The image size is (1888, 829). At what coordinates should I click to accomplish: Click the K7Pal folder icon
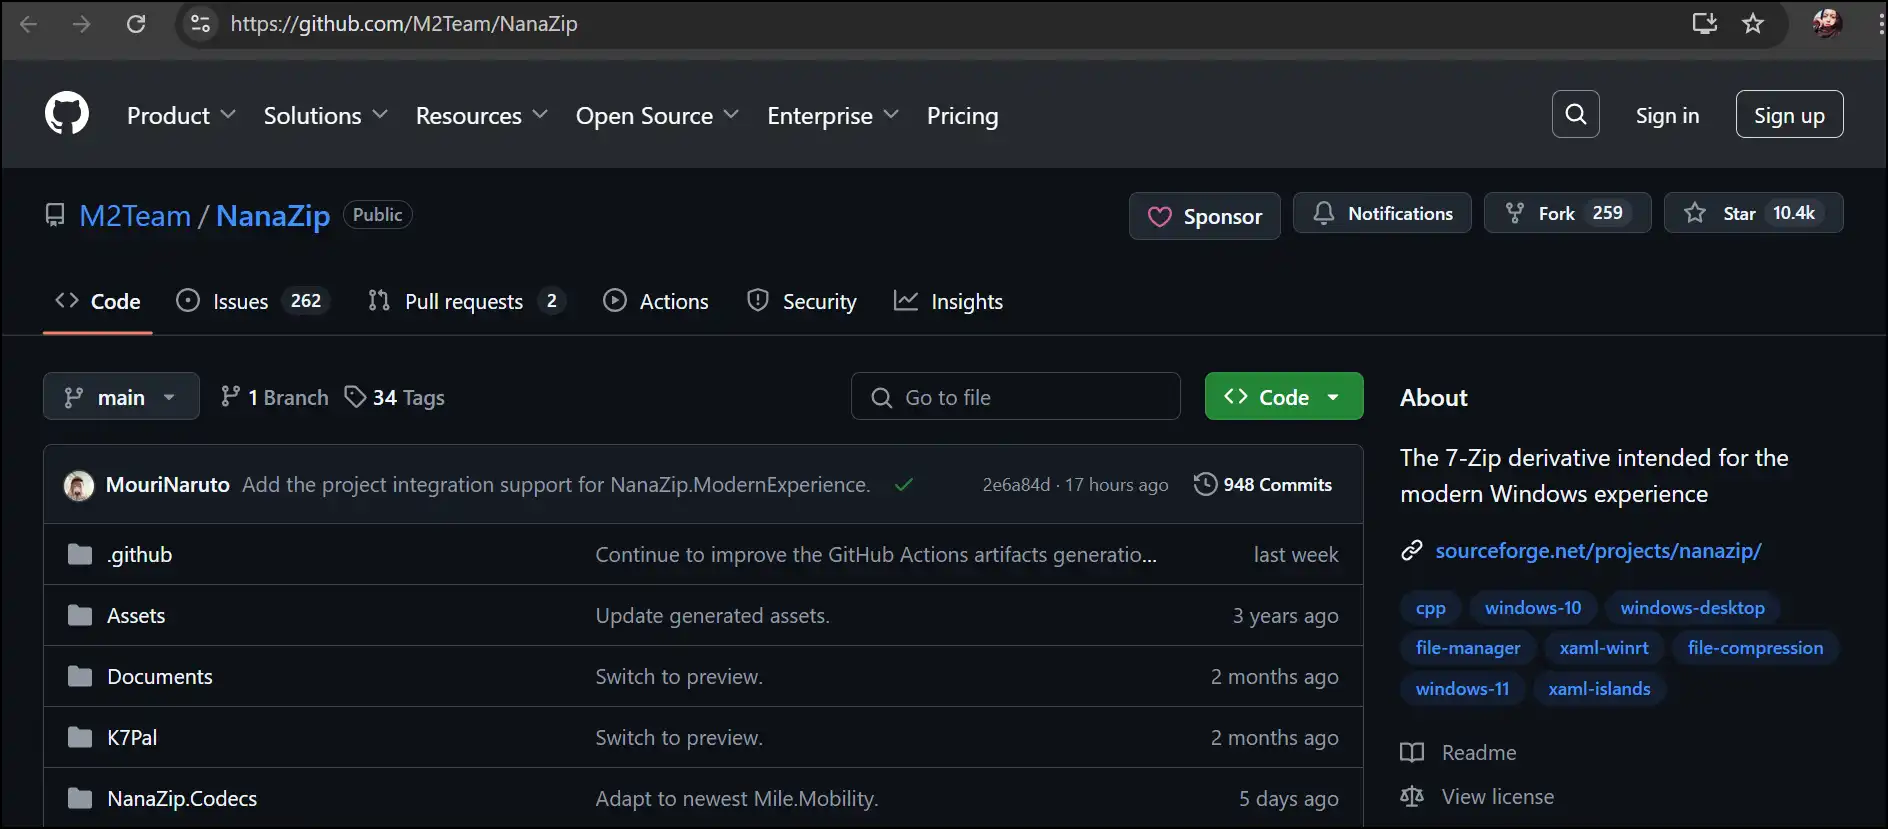click(80, 737)
